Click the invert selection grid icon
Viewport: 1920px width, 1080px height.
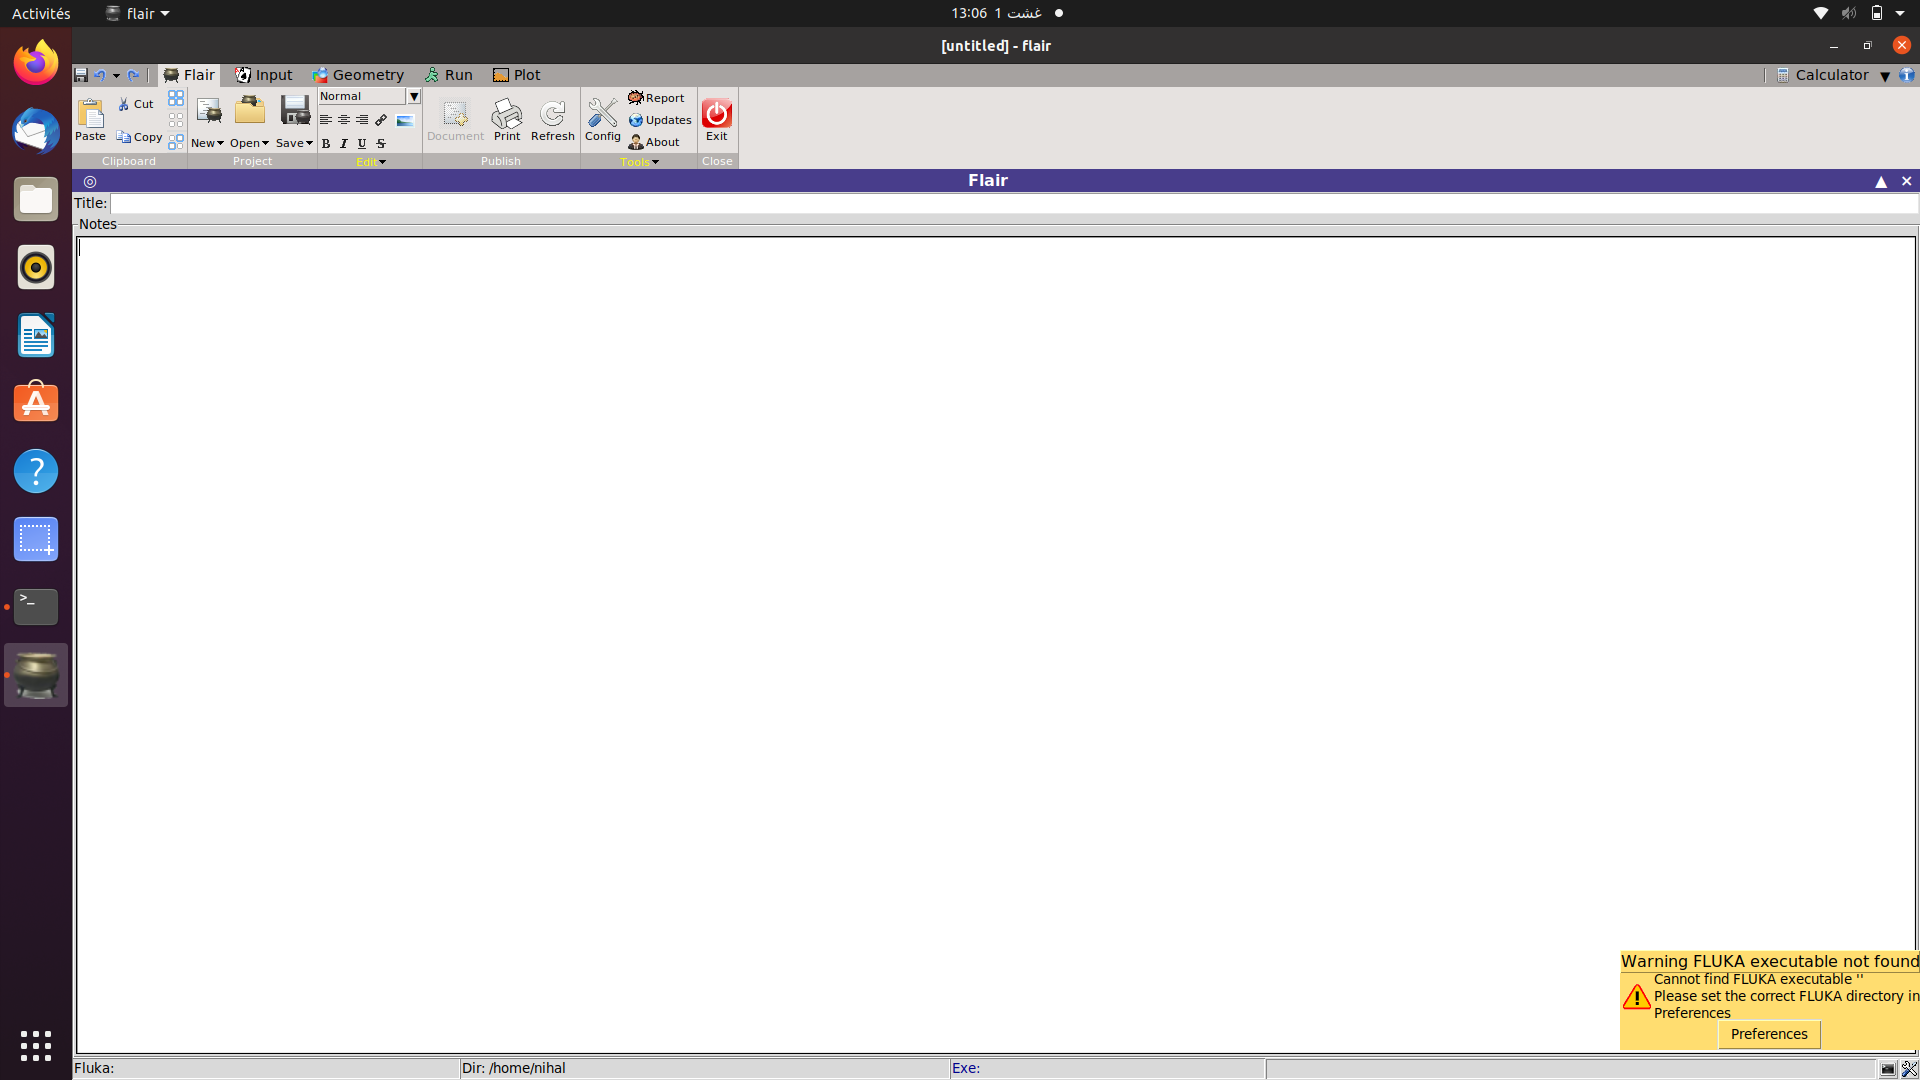click(176, 142)
